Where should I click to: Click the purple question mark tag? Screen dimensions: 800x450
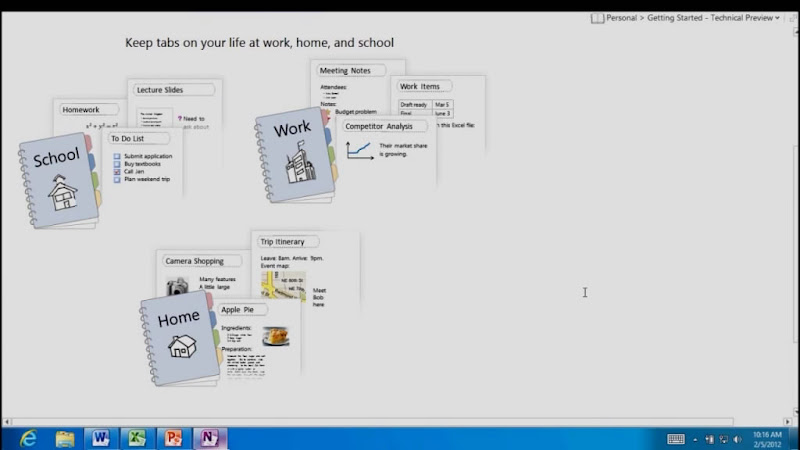(x=180, y=118)
